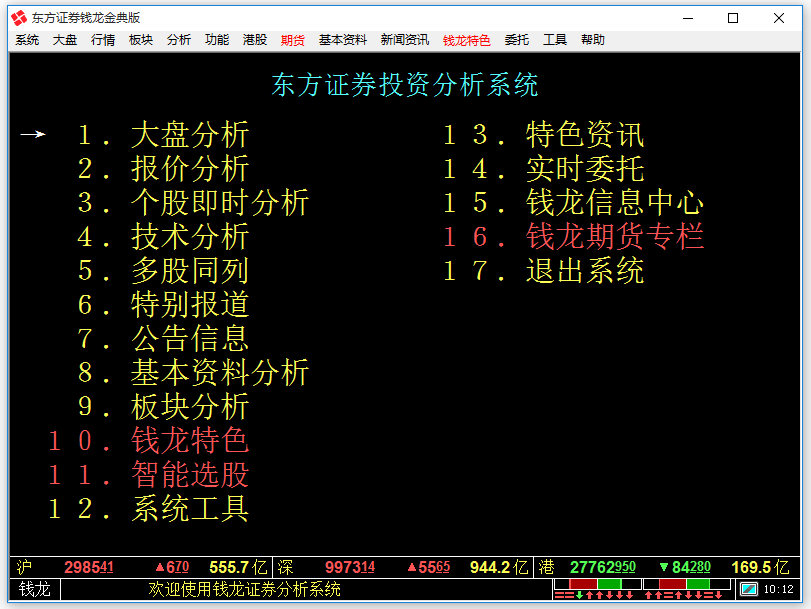This screenshot has width=811, height=609.
Task: Minimize the 东方证券钱龙金典版 window
Action: [x=688, y=18]
